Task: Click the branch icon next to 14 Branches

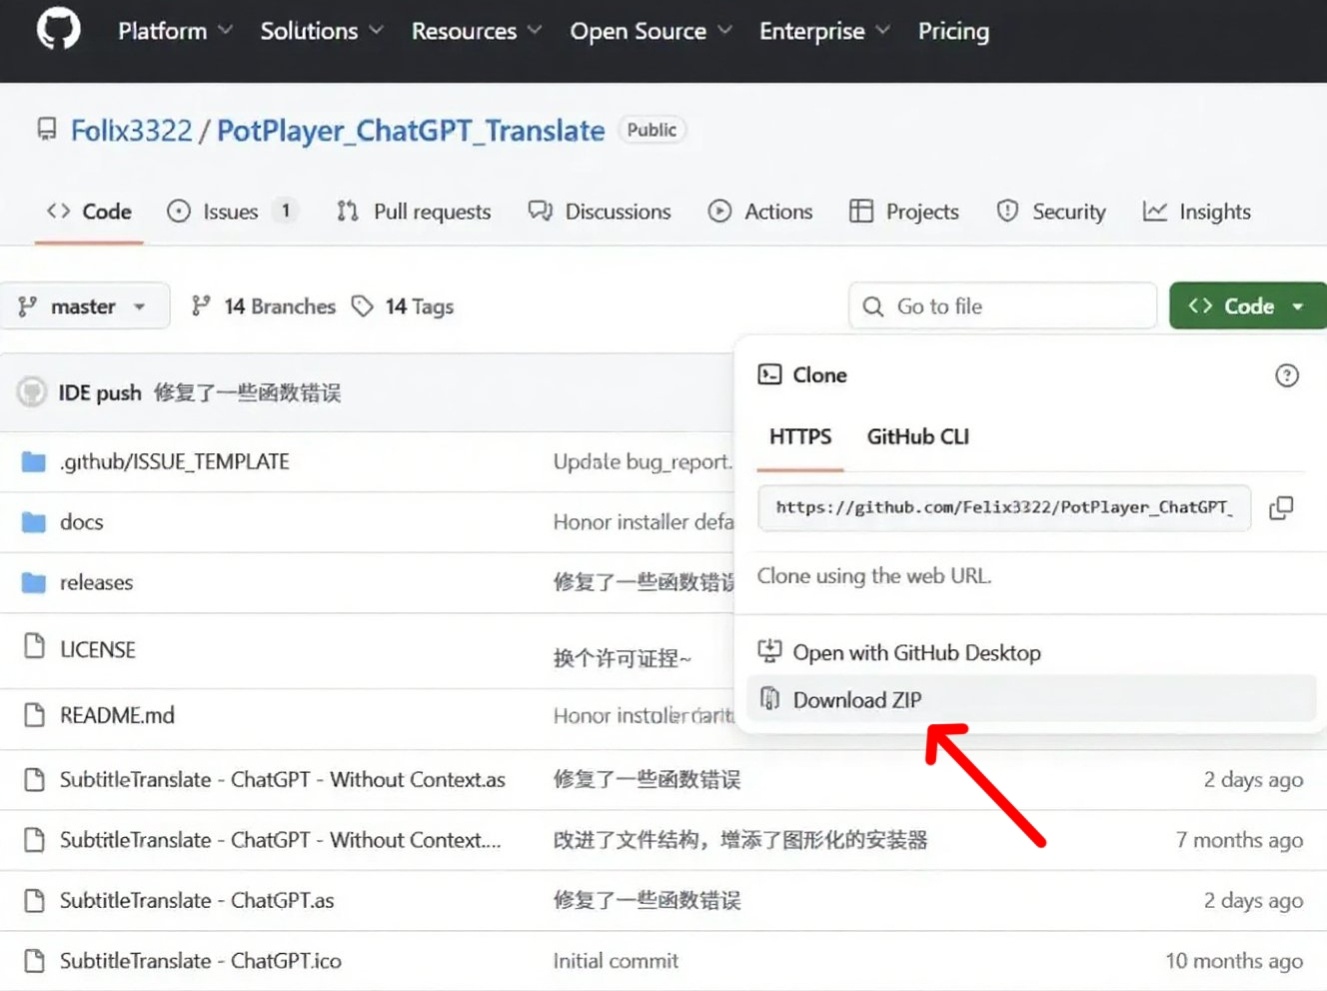Action: (201, 306)
